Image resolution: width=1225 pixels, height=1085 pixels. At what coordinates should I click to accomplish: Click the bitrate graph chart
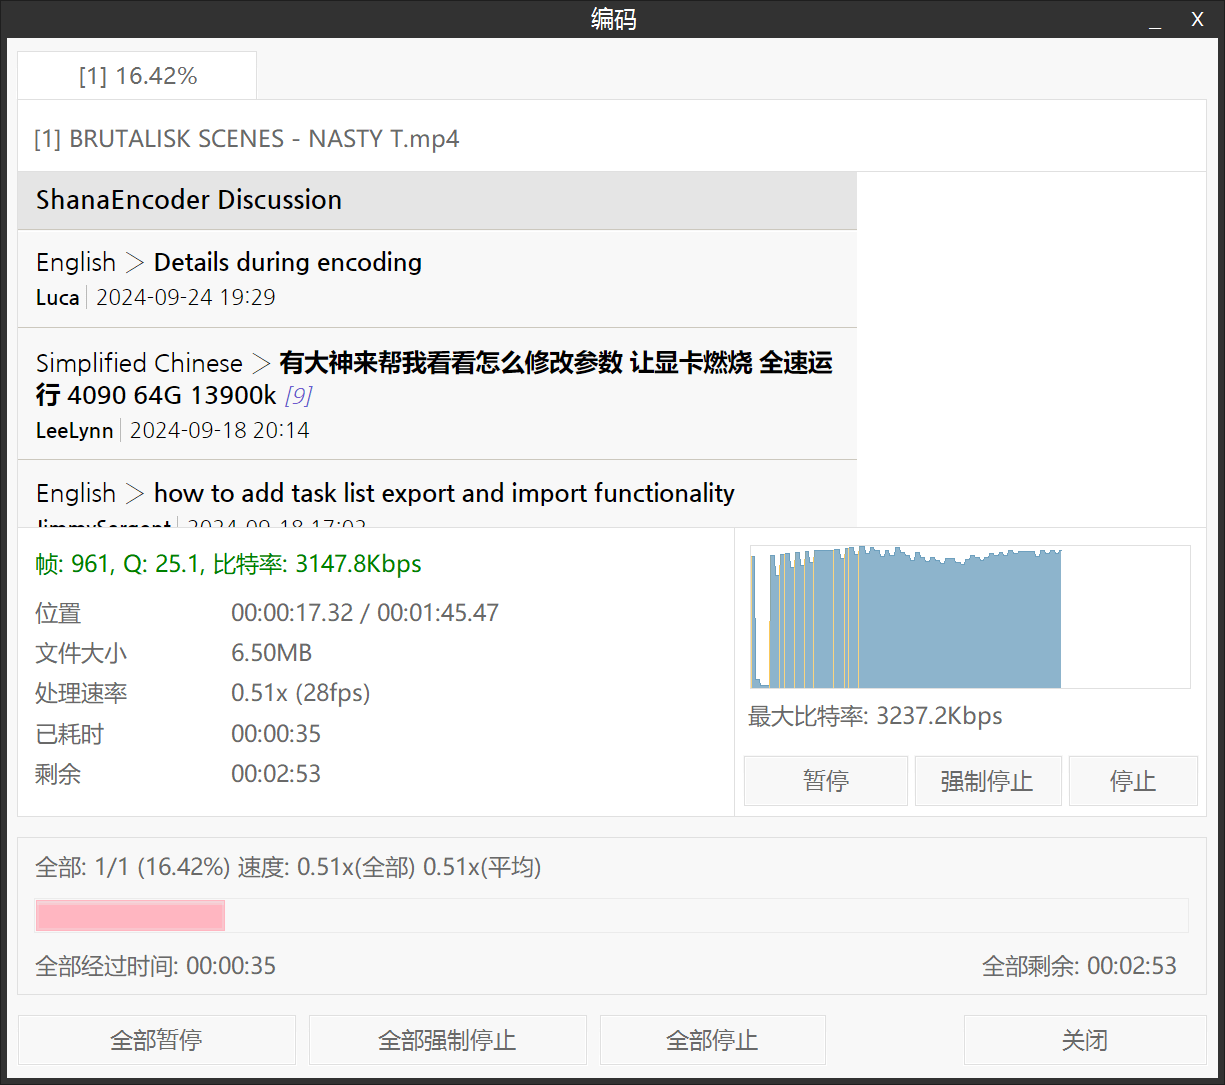[x=970, y=617]
